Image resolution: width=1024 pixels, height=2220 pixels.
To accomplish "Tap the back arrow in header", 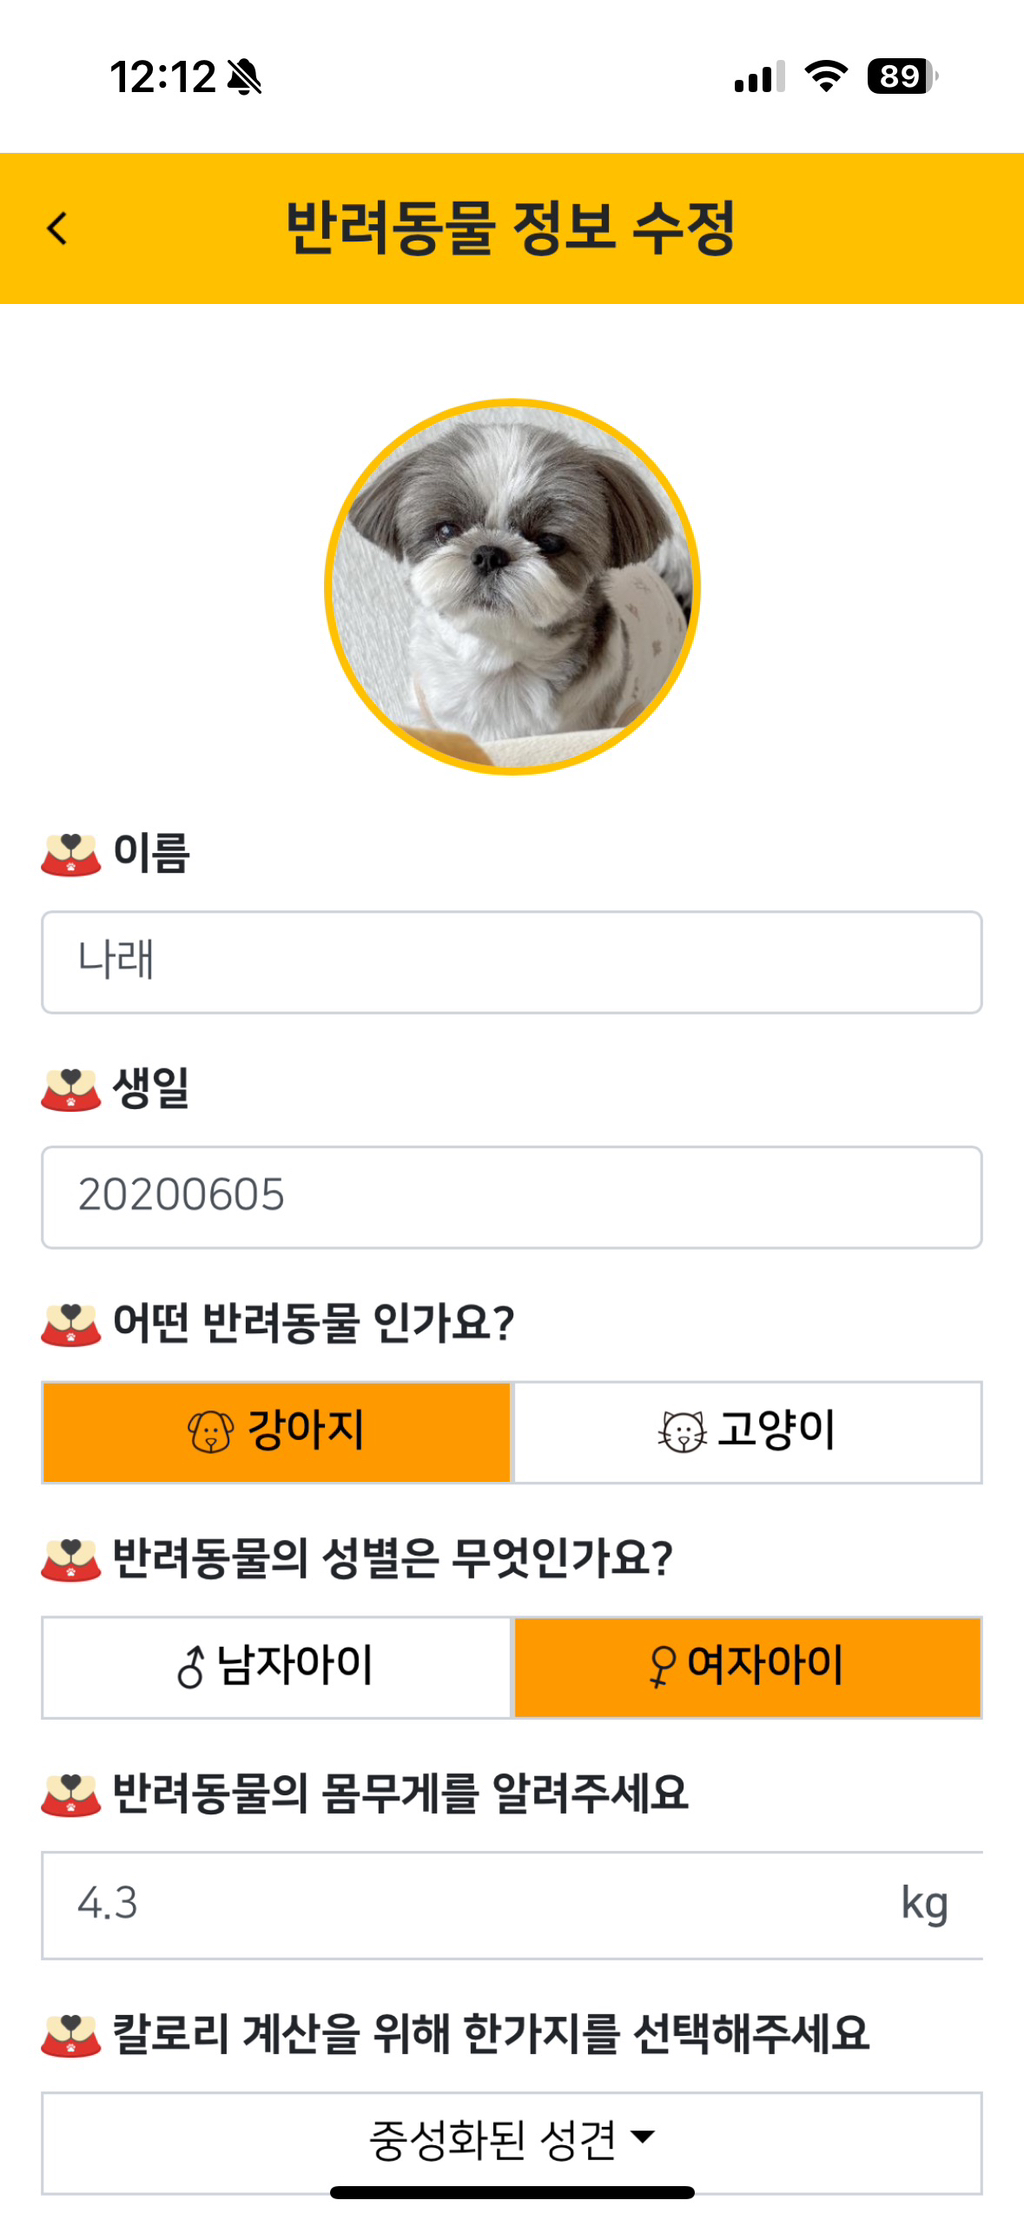I will click(58, 228).
